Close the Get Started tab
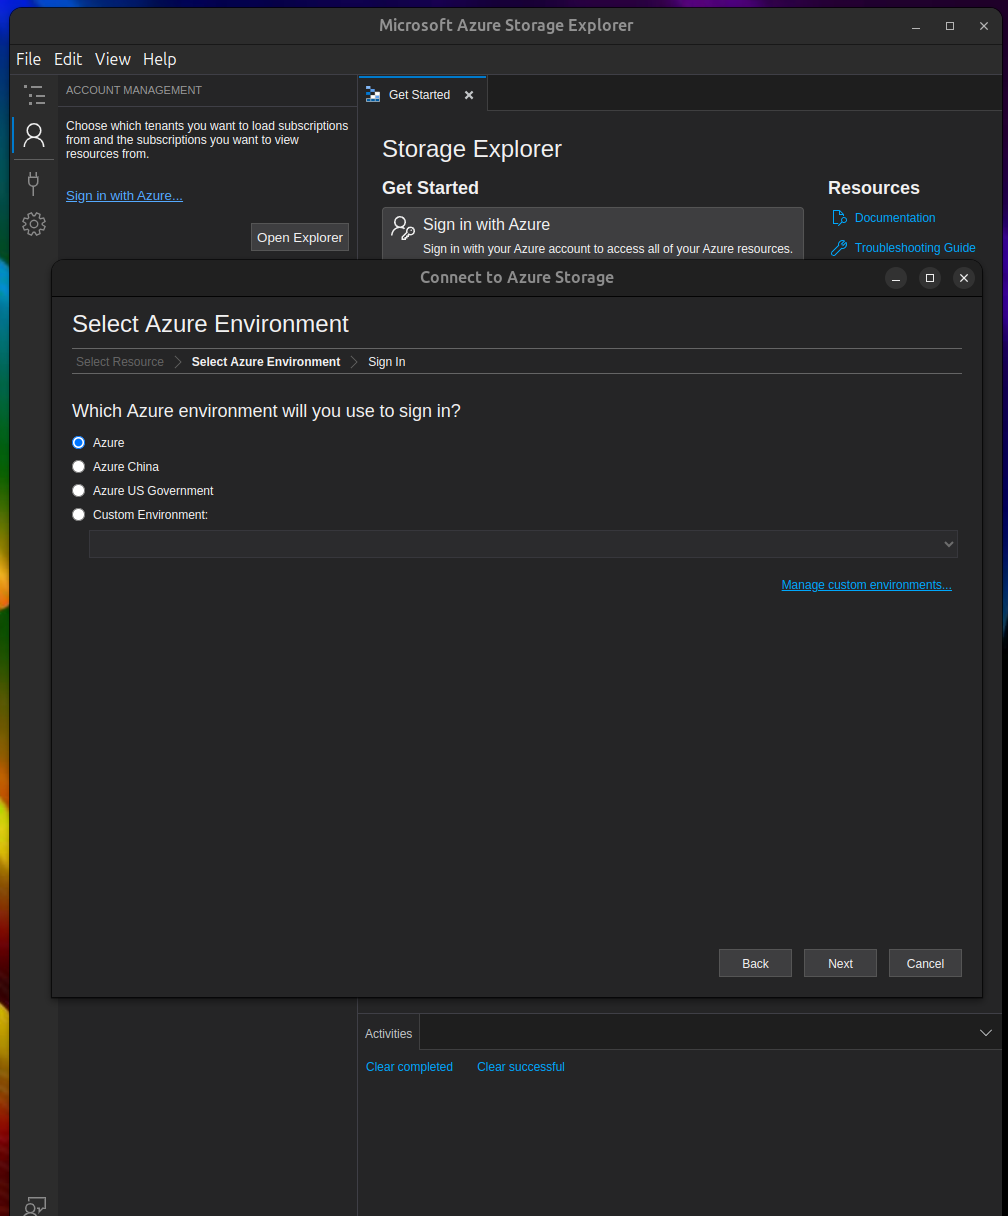The height and width of the screenshot is (1216, 1008). click(468, 95)
